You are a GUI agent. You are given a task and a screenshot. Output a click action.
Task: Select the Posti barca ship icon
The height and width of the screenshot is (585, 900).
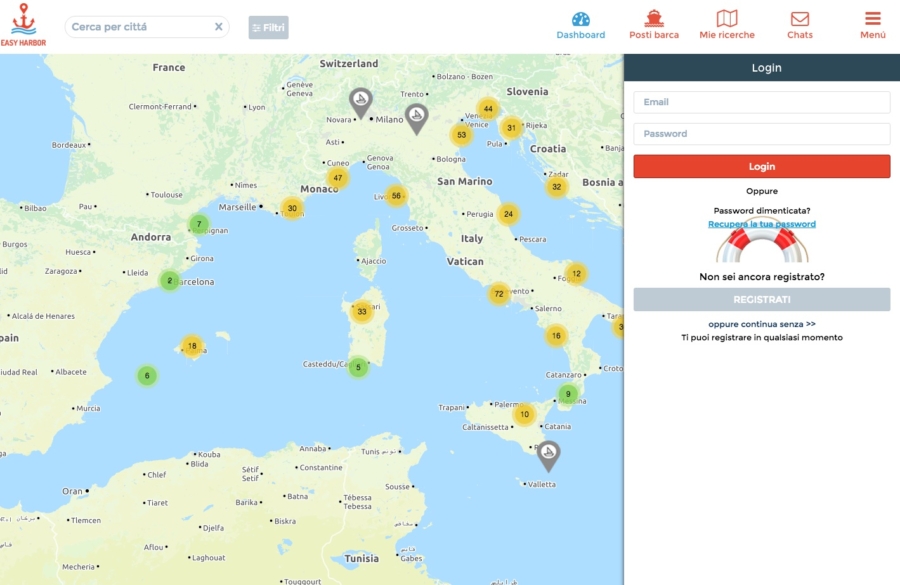pyautogui.click(x=653, y=16)
